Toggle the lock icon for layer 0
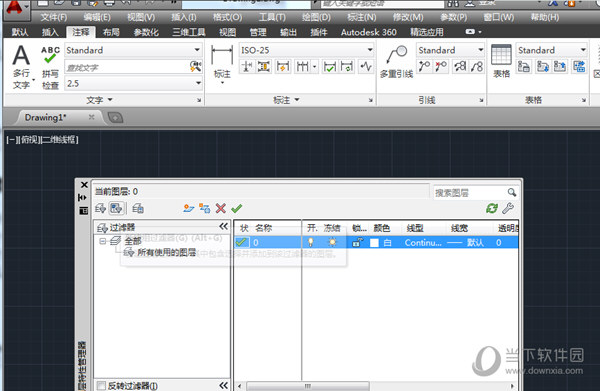 pyautogui.click(x=357, y=242)
